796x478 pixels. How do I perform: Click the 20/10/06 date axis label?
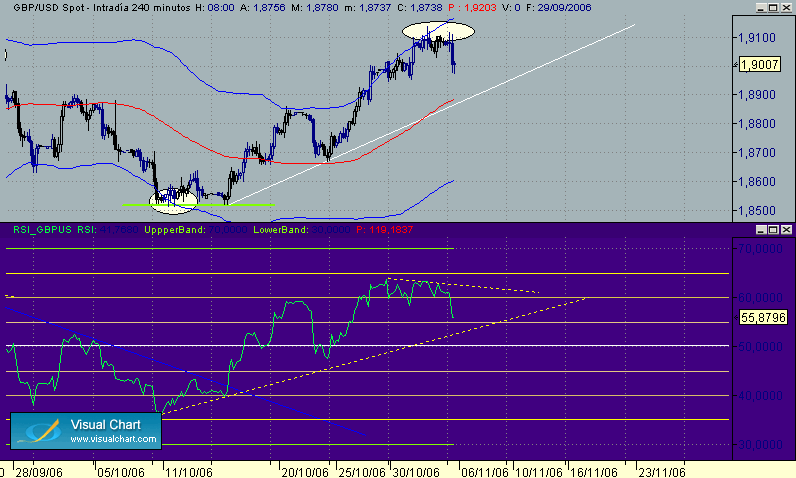305,472
